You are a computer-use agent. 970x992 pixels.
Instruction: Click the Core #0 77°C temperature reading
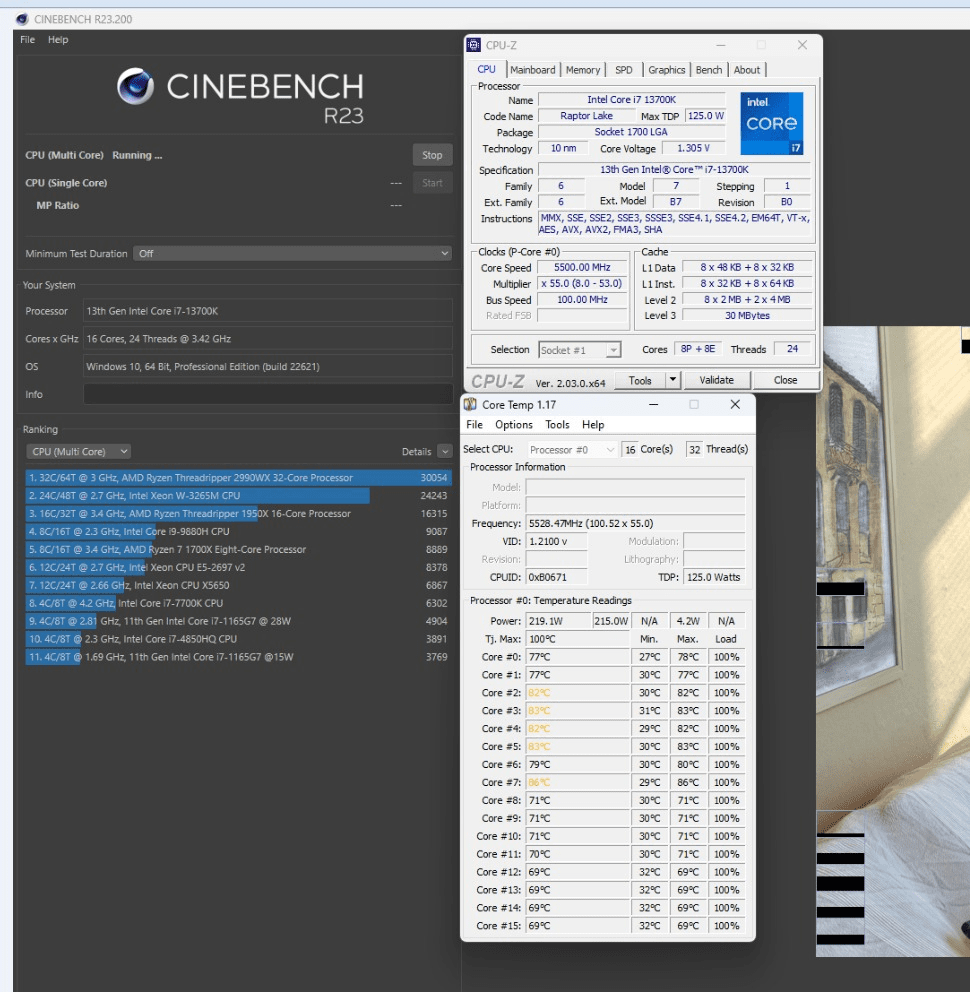(578, 657)
